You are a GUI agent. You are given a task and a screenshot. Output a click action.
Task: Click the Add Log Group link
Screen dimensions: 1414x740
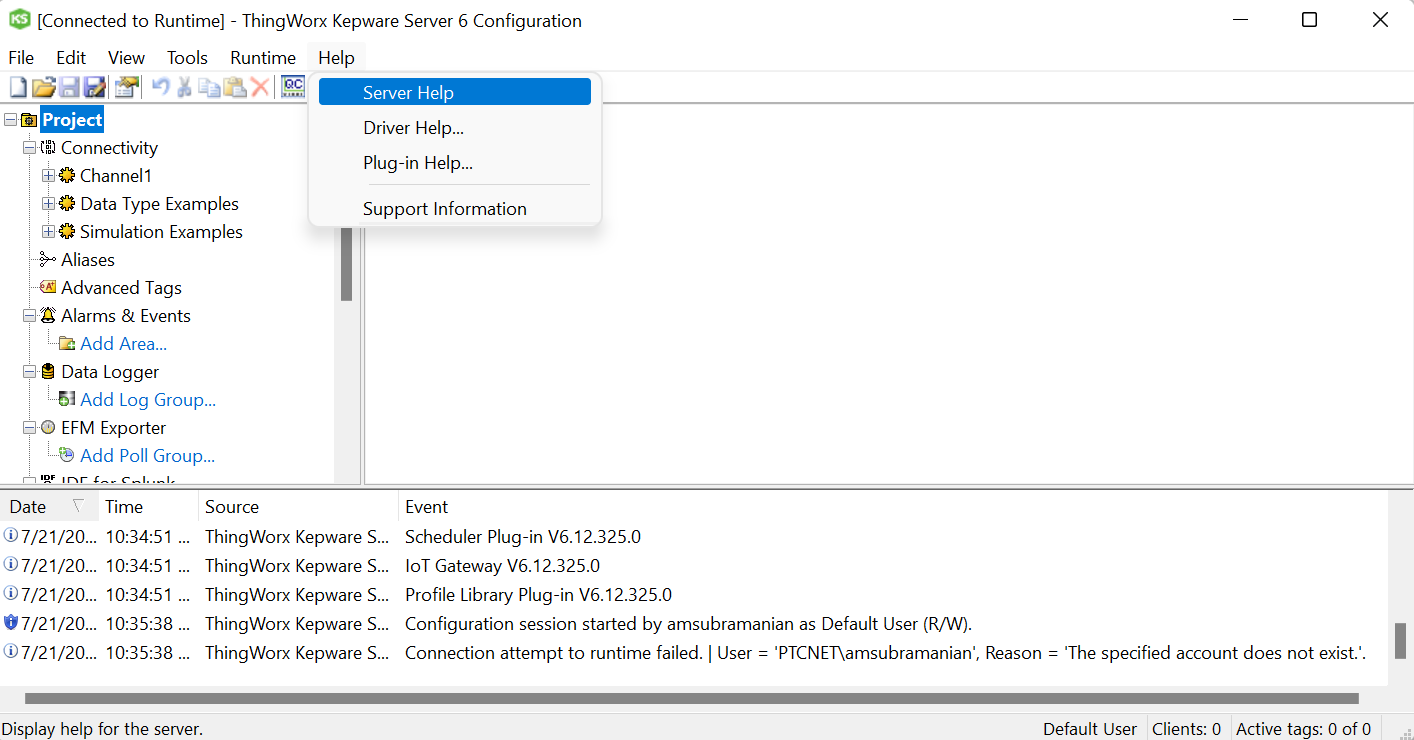point(147,399)
